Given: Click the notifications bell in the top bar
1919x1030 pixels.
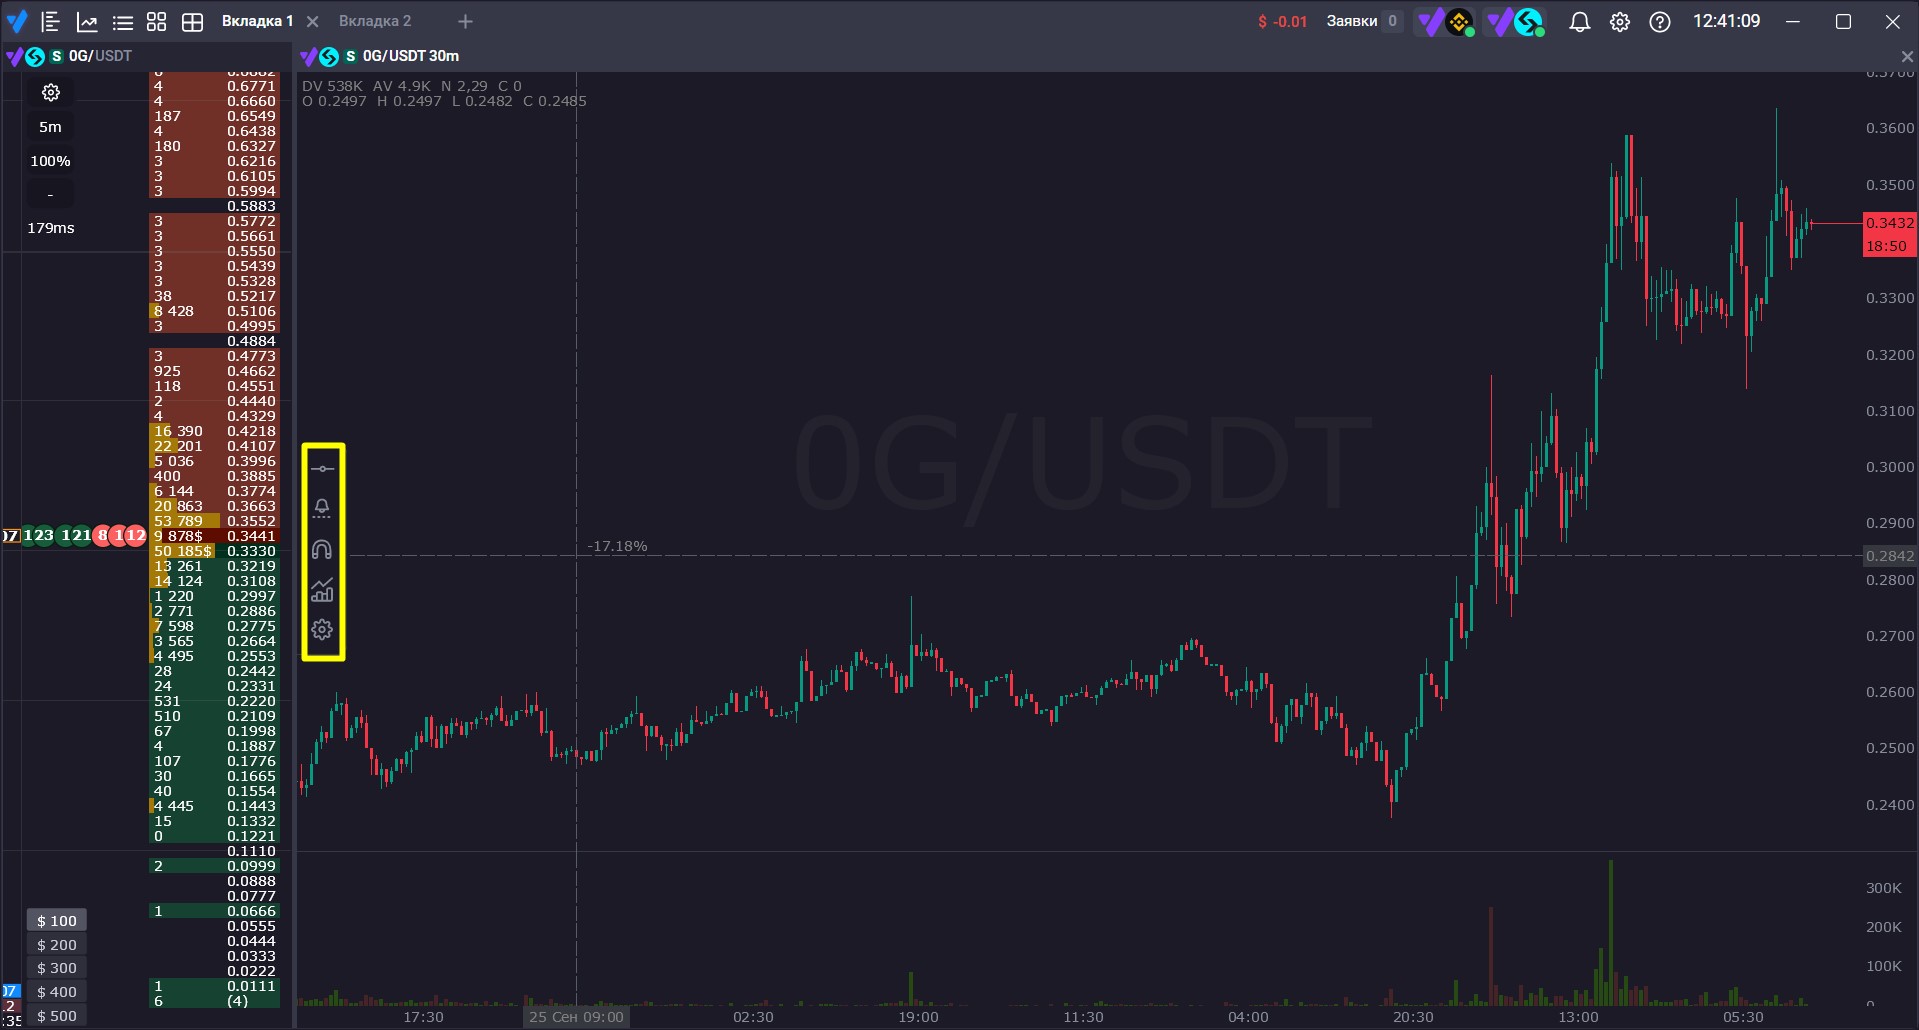Looking at the screenshot, I should tap(1580, 21).
